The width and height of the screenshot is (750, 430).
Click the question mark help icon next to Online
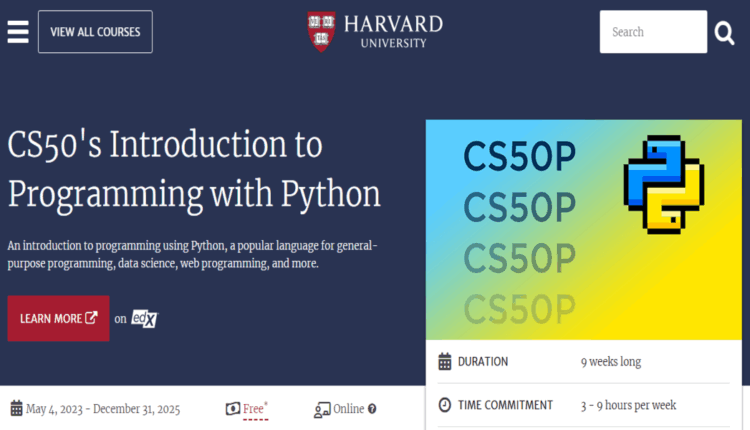[372, 409]
